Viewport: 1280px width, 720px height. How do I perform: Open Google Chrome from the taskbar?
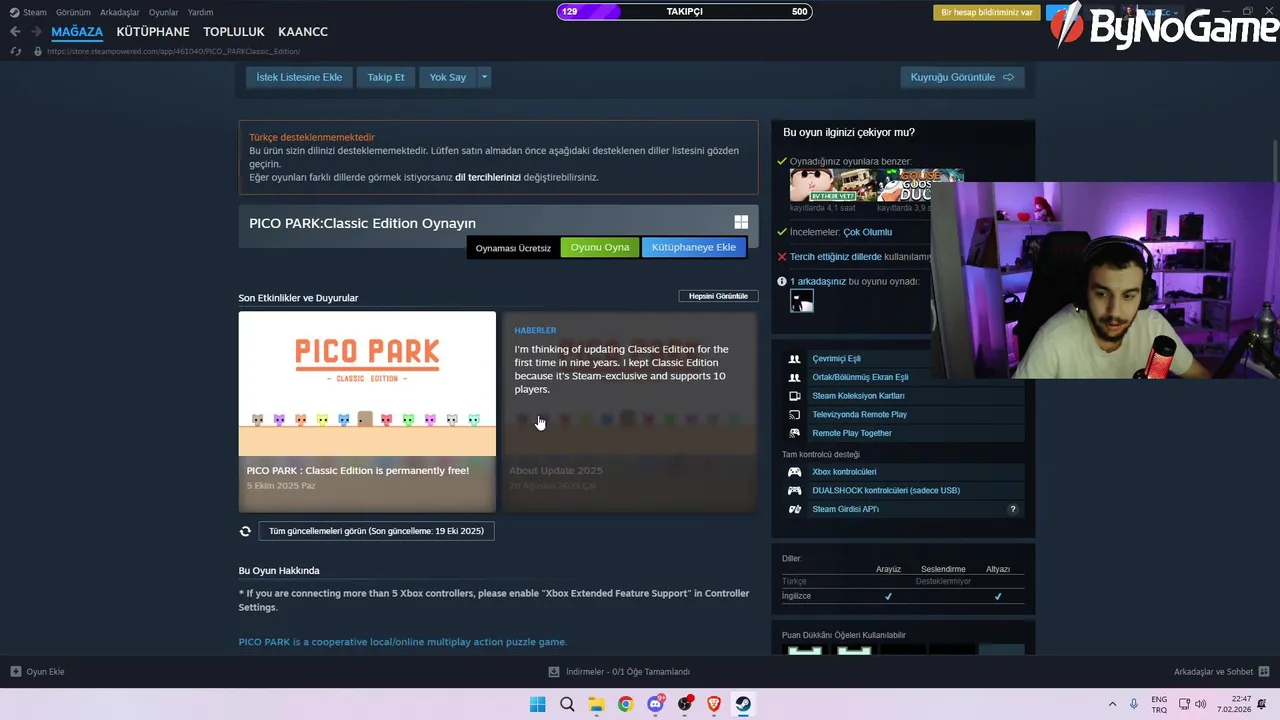625,704
